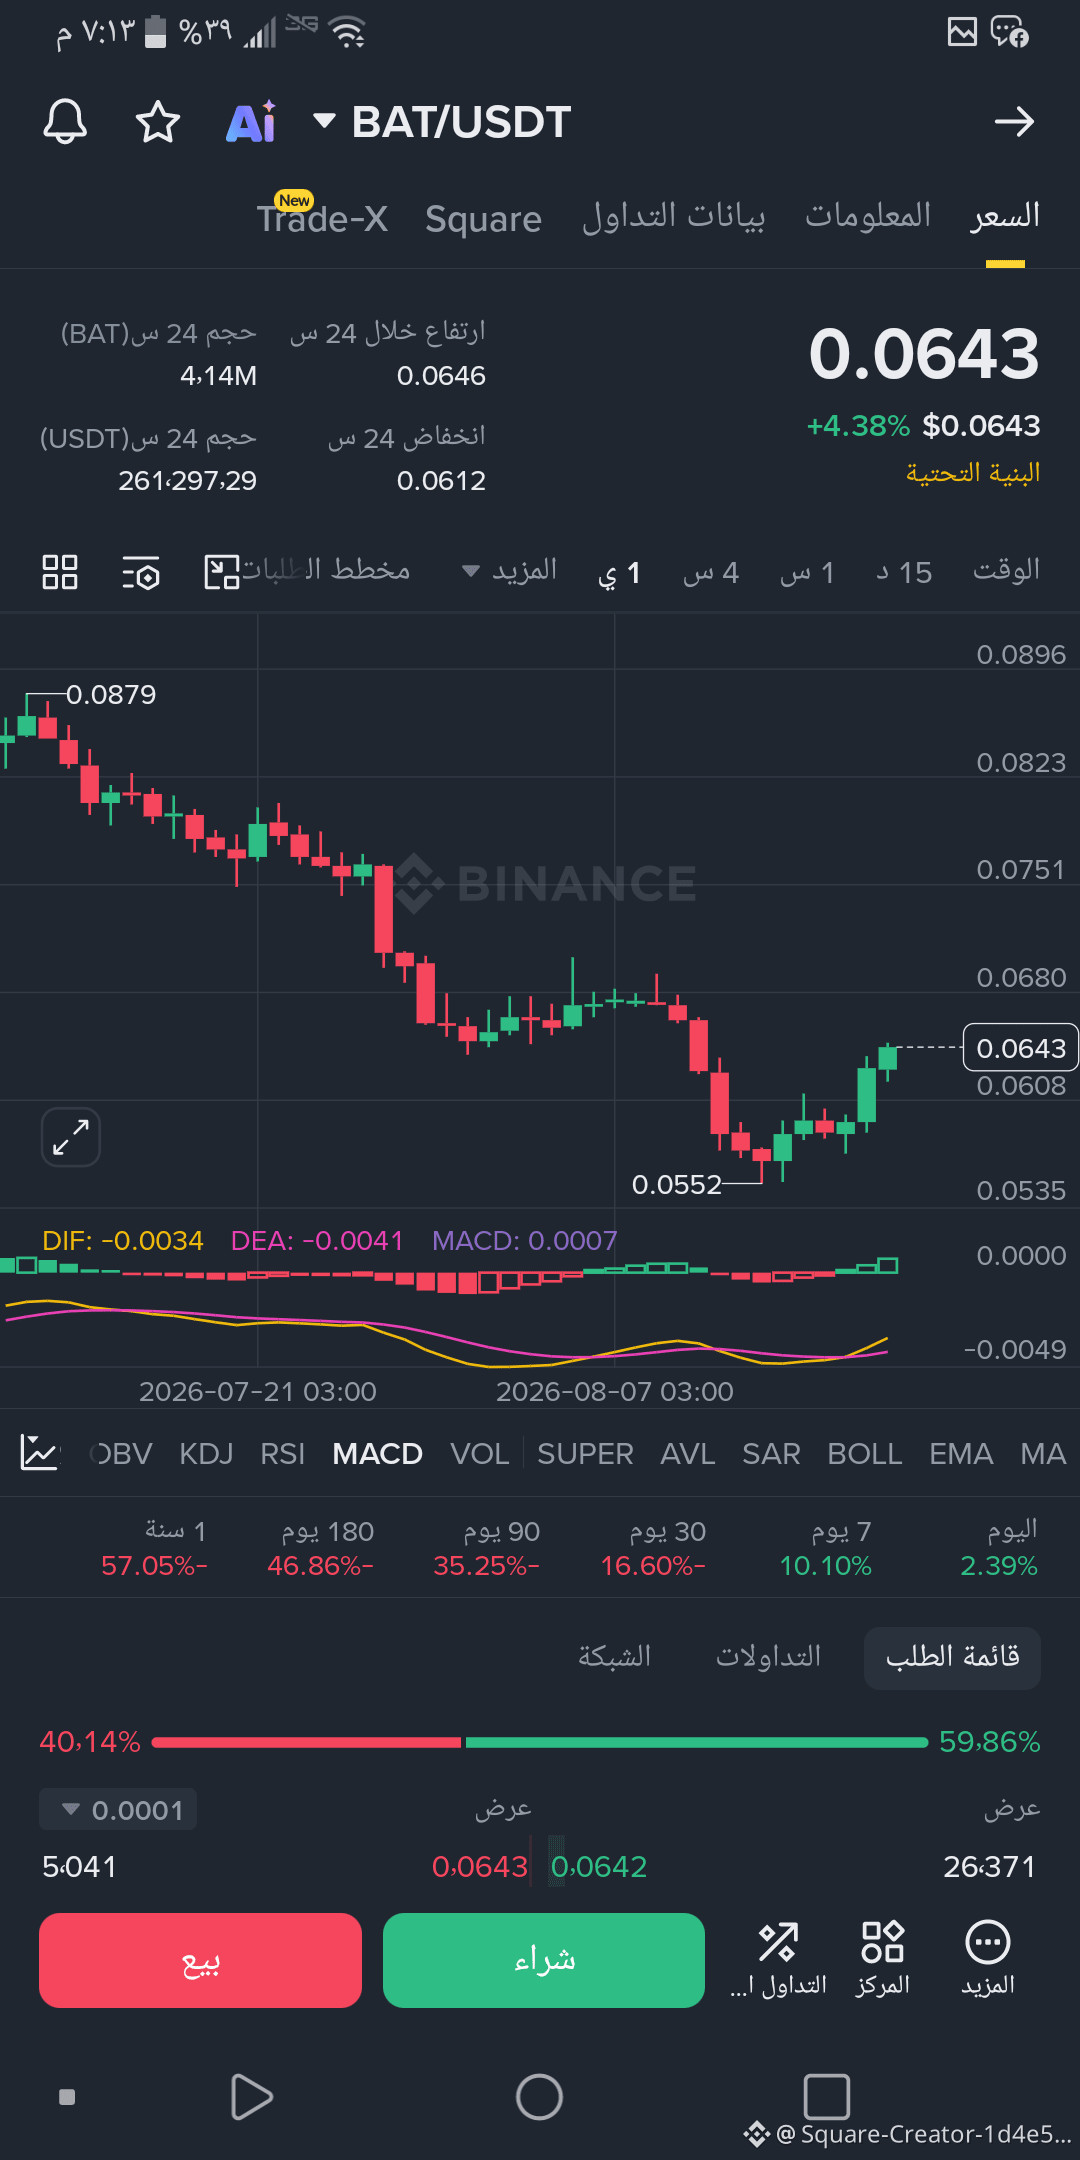Tap the 24h low value 0.0612
This screenshot has height=2160, width=1080.
441,481
